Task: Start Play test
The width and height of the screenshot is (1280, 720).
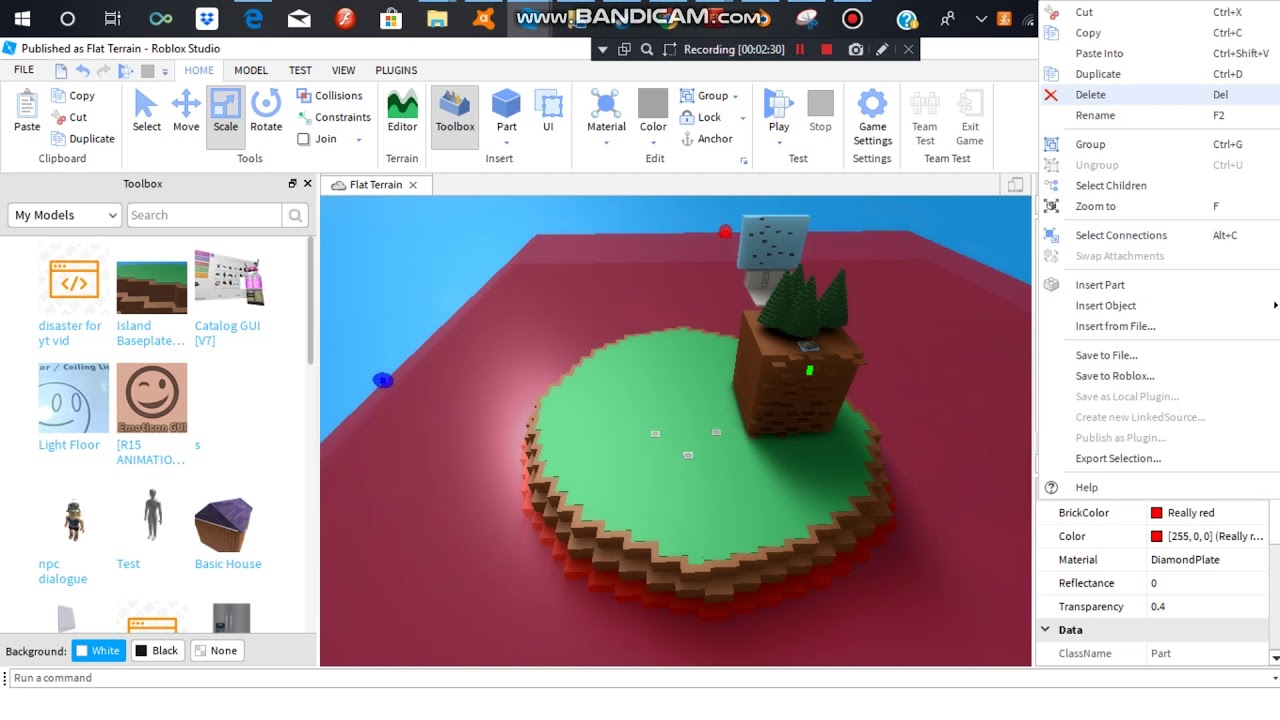Action: coord(779,112)
